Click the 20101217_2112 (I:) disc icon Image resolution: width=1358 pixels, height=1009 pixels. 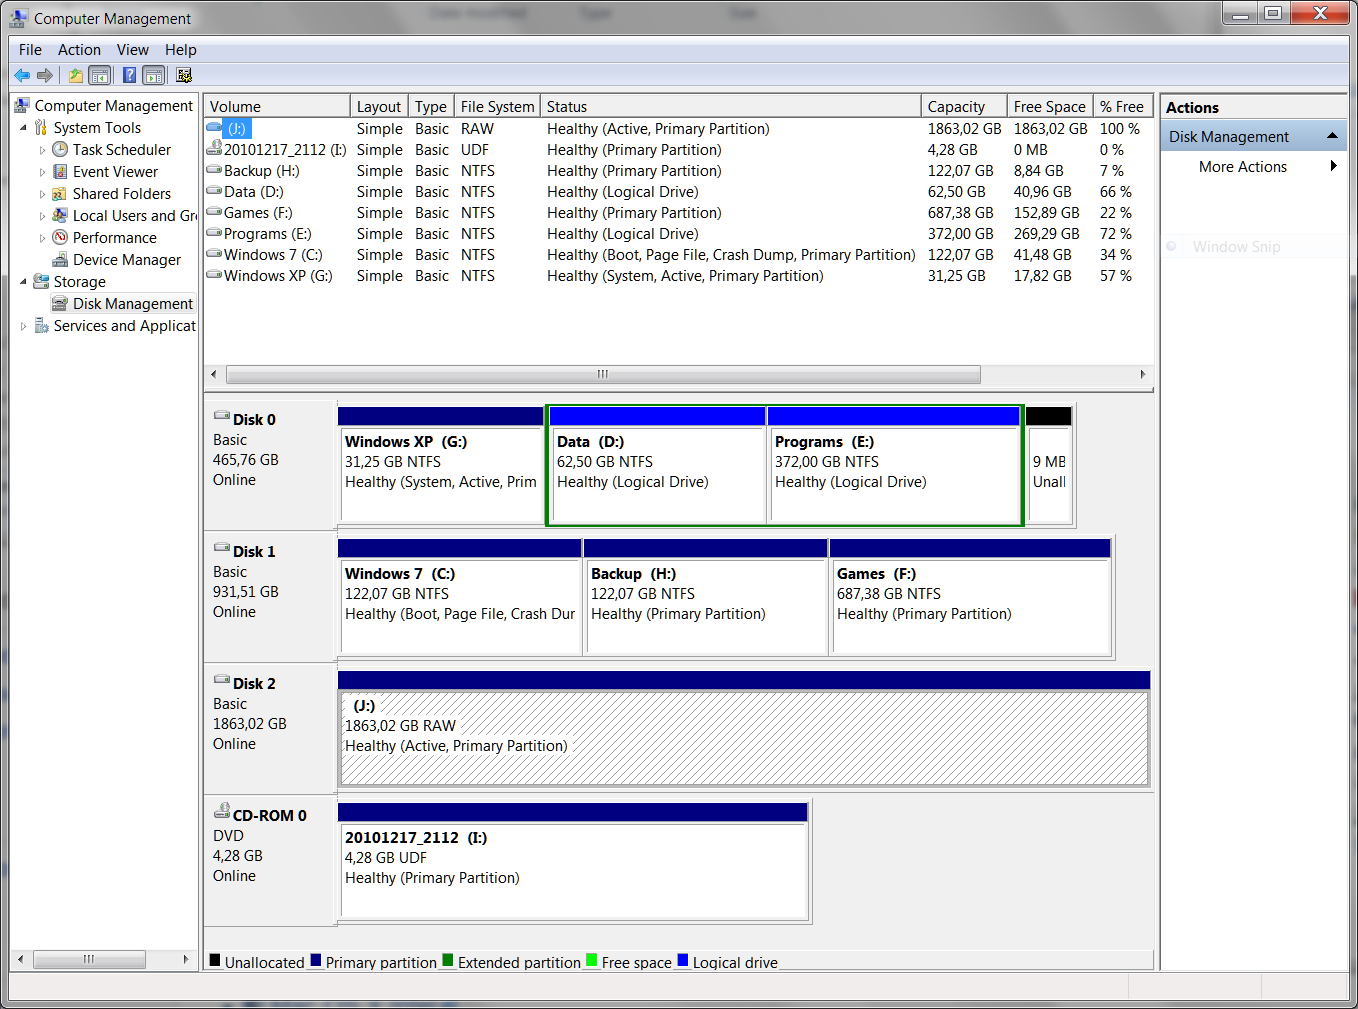214,149
